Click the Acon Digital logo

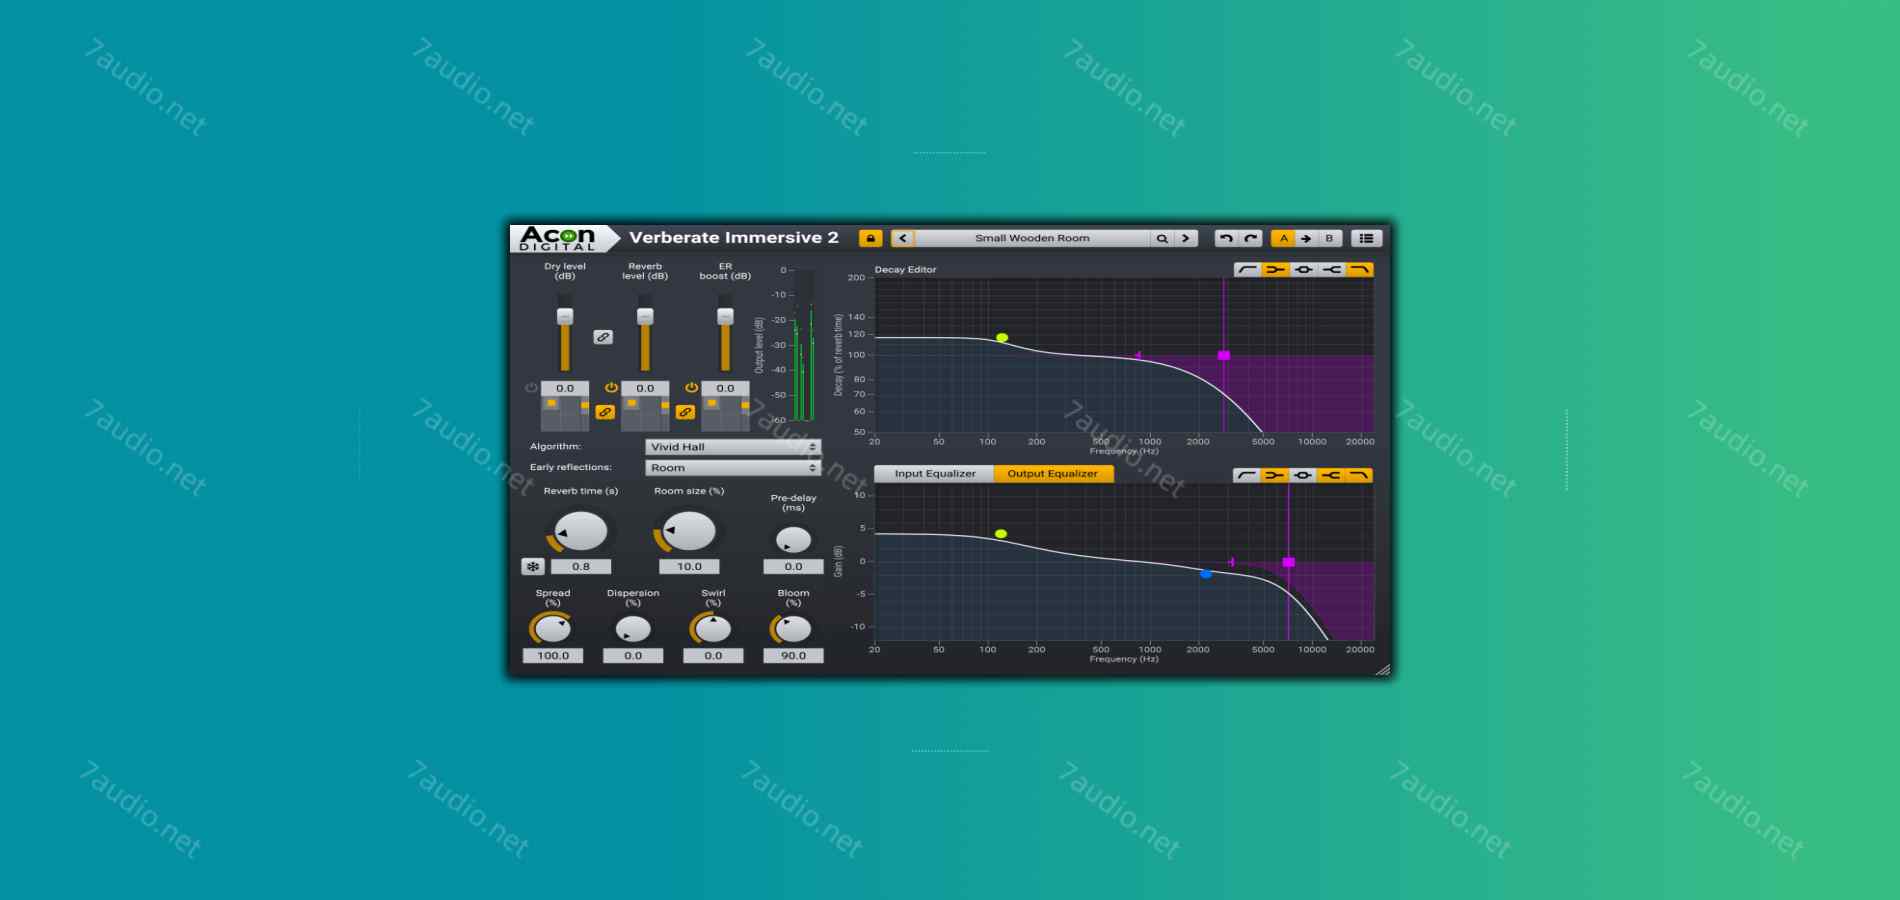563,238
